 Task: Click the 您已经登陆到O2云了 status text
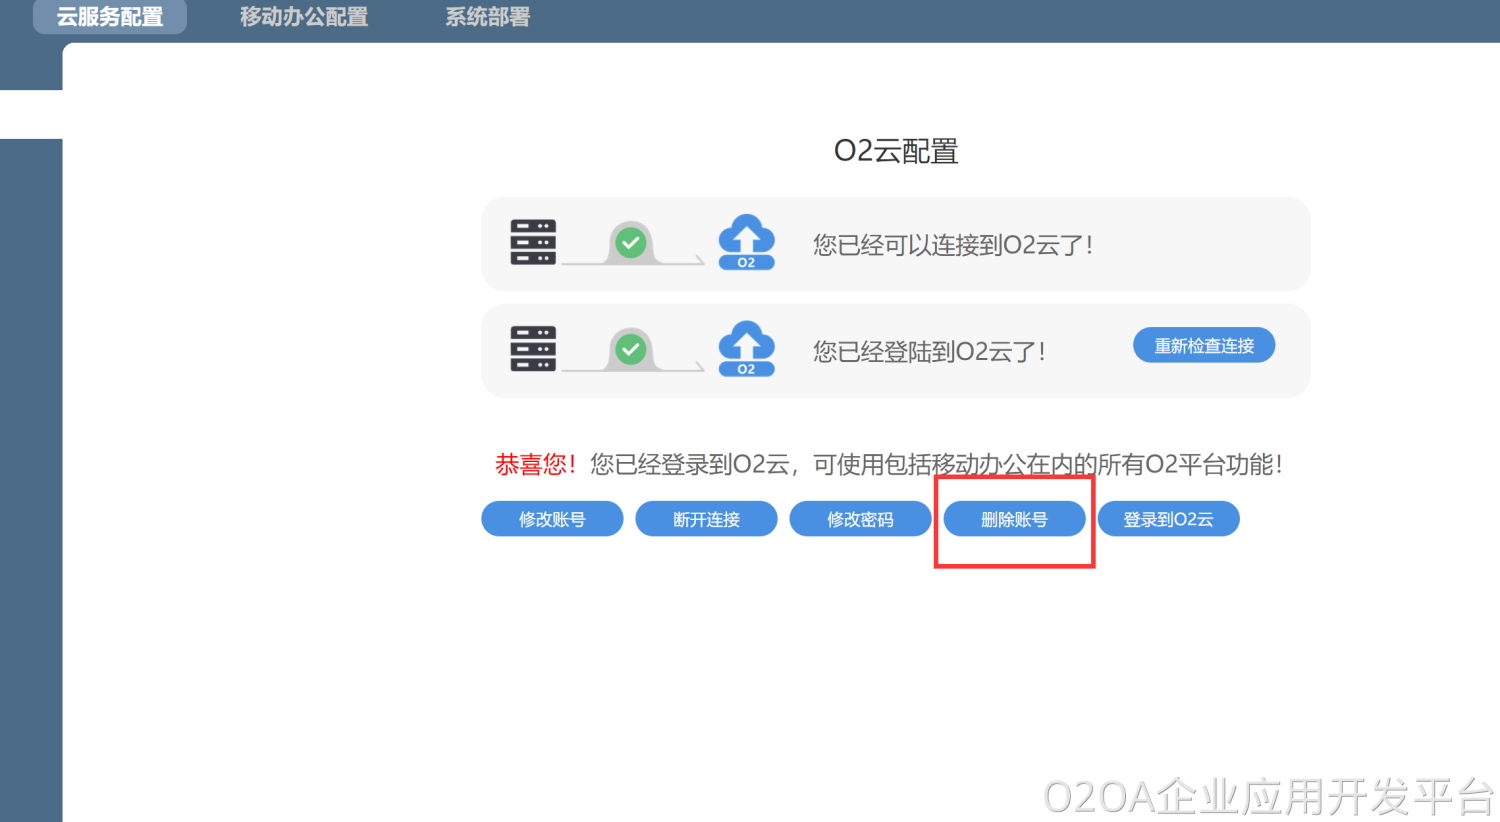click(x=929, y=352)
